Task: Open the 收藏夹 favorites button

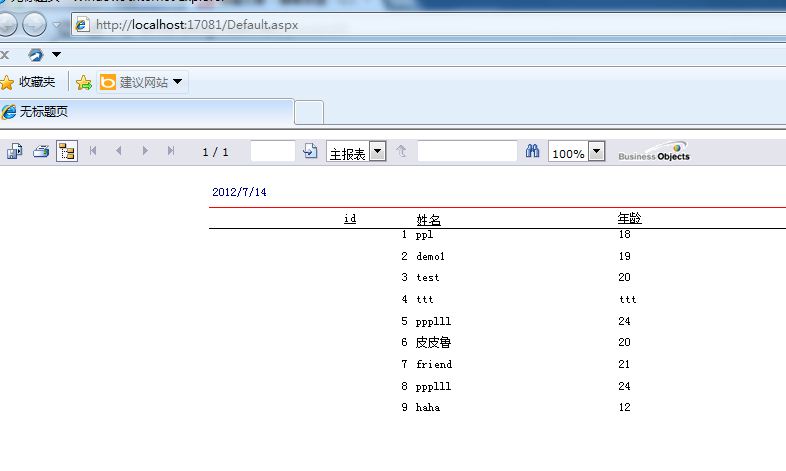Action: [28, 82]
